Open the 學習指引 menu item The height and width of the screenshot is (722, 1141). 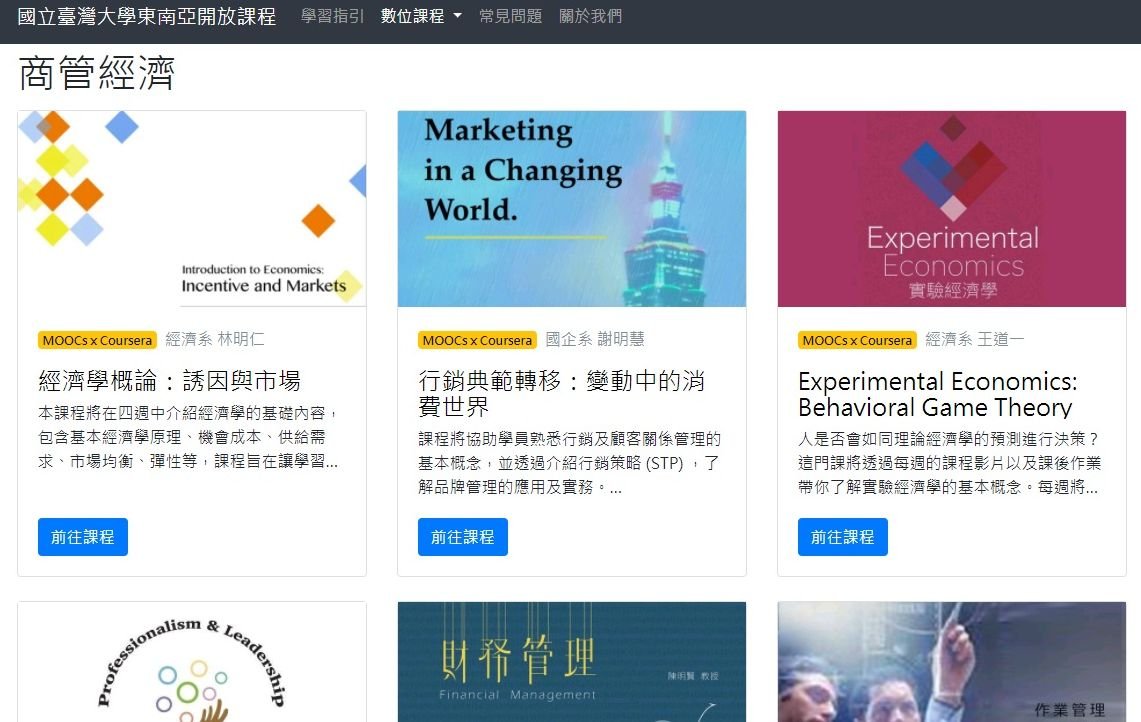[x=333, y=16]
